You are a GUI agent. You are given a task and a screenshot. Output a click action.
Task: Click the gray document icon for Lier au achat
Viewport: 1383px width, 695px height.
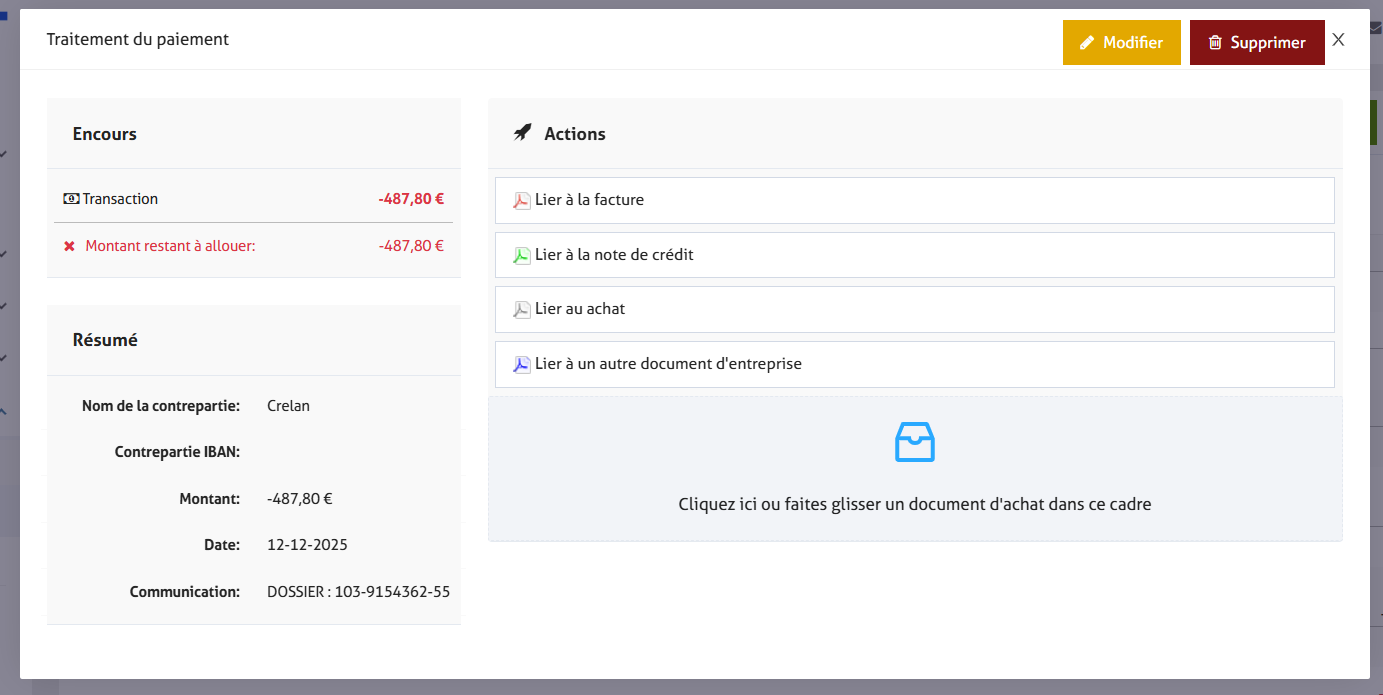point(521,310)
